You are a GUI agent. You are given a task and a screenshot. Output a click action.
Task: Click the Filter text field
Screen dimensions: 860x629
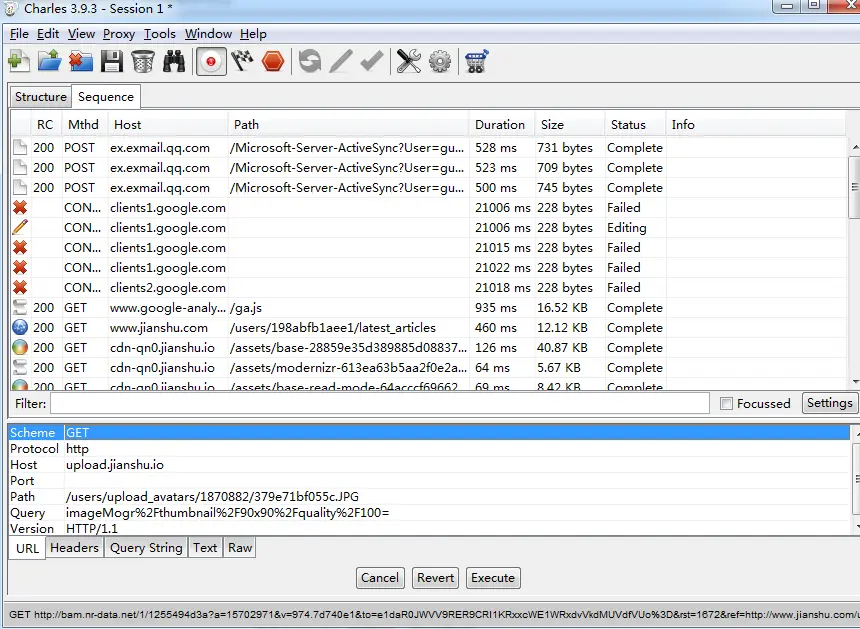pos(380,404)
